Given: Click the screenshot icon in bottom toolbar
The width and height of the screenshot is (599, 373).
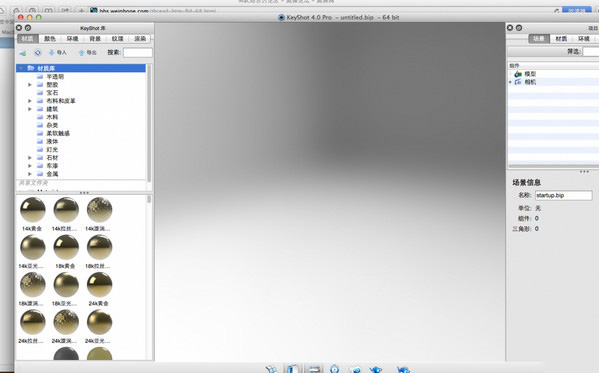Looking at the screenshot, I should tap(355, 369).
